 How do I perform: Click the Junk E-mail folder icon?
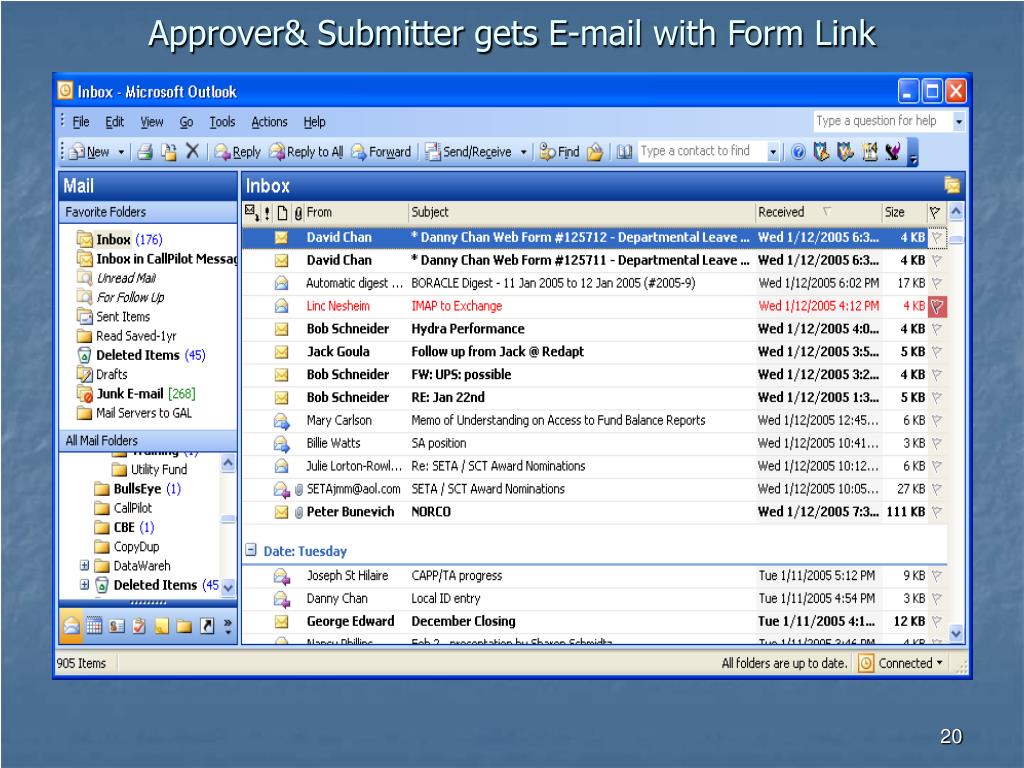click(x=84, y=394)
